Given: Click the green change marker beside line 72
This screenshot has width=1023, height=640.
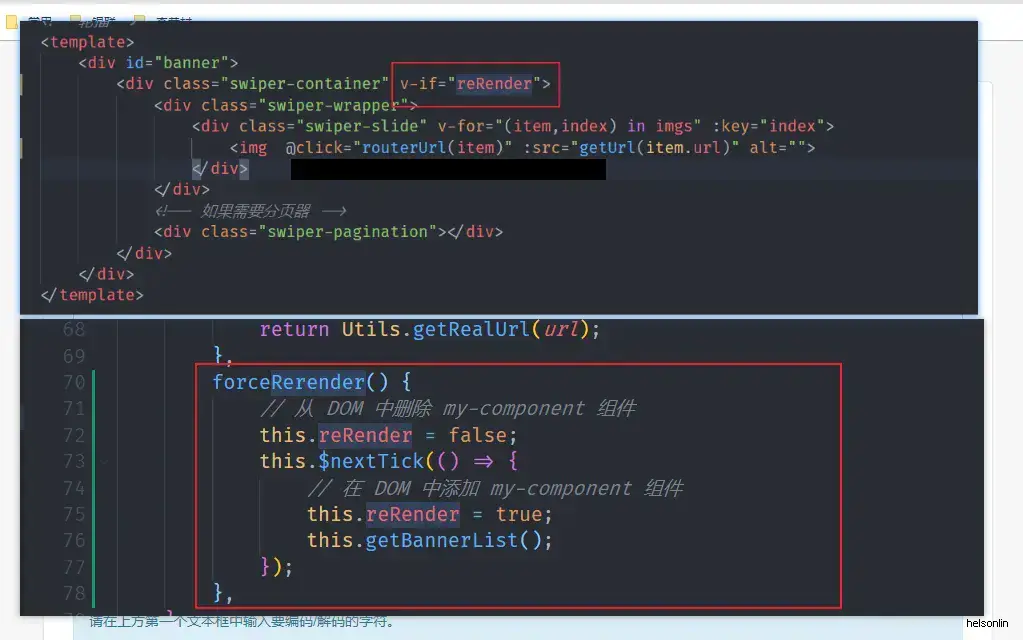Looking at the screenshot, I should (93, 435).
